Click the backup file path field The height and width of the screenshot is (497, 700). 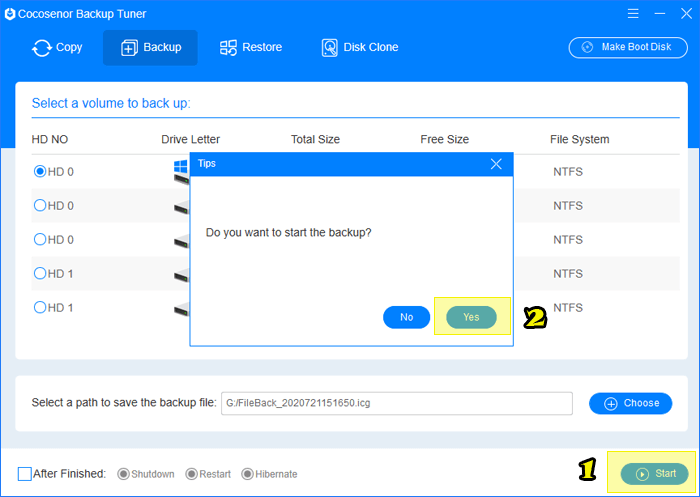click(397, 403)
